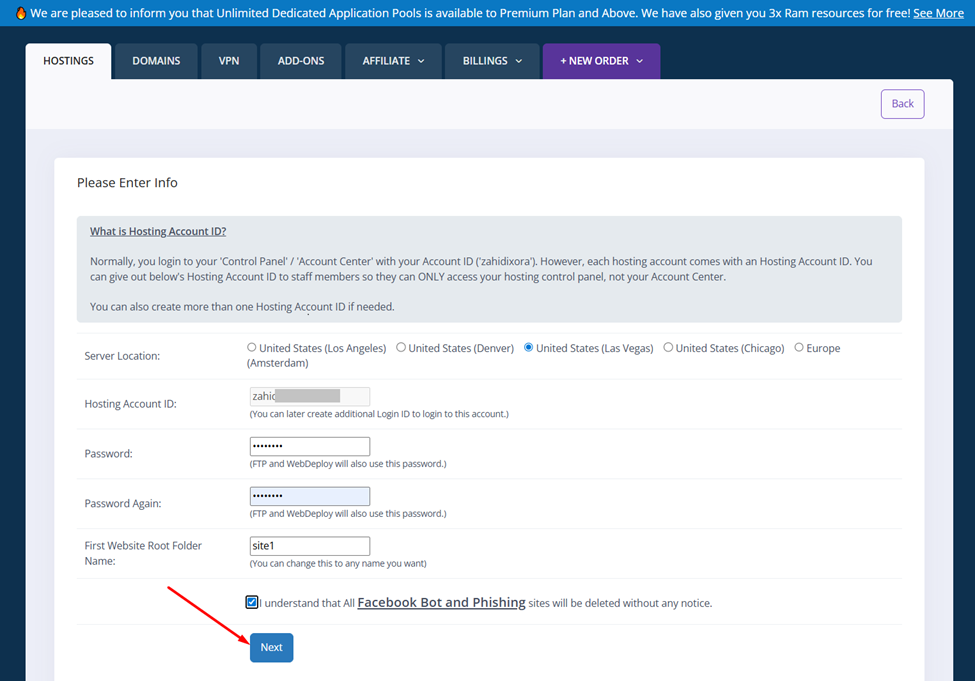Expand the Affiliate dropdown menu

tap(393, 61)
